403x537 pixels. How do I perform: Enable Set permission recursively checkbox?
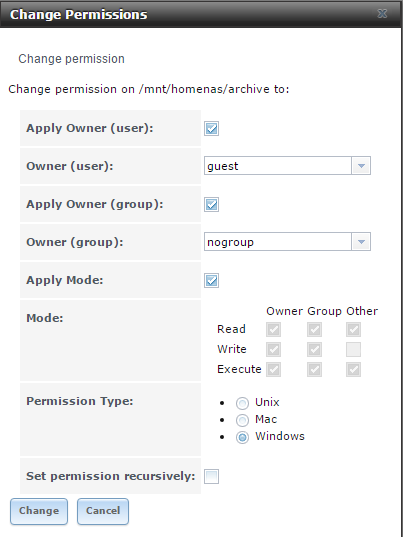coord(211,476)
